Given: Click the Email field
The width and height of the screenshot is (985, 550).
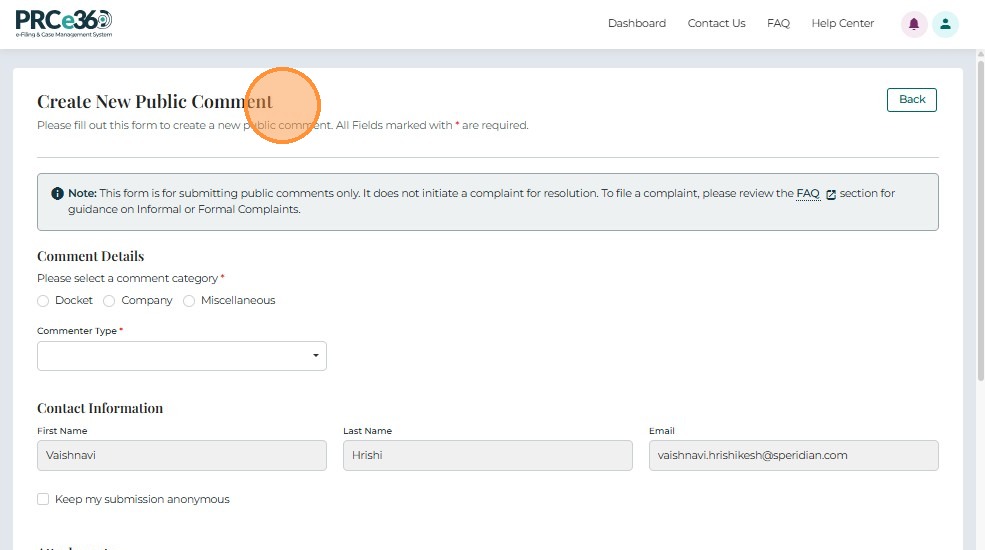Looking at the screenshot, I should [793, 455].
